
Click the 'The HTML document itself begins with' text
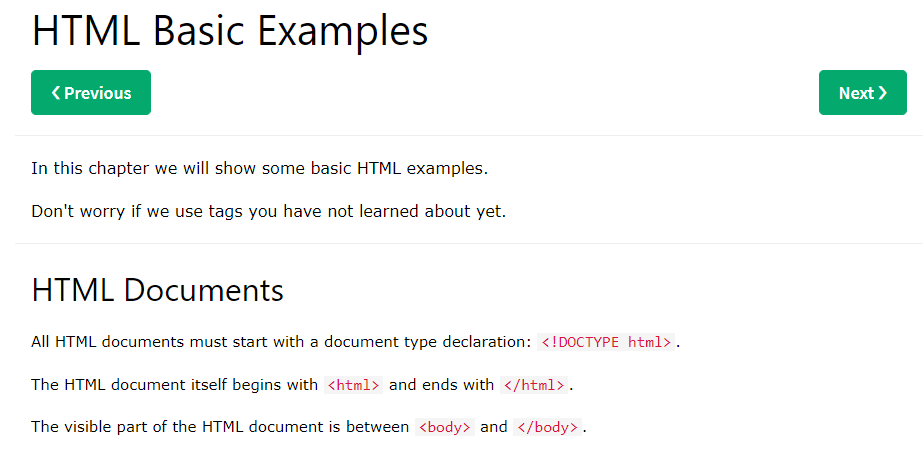click(x=174, y=385)
